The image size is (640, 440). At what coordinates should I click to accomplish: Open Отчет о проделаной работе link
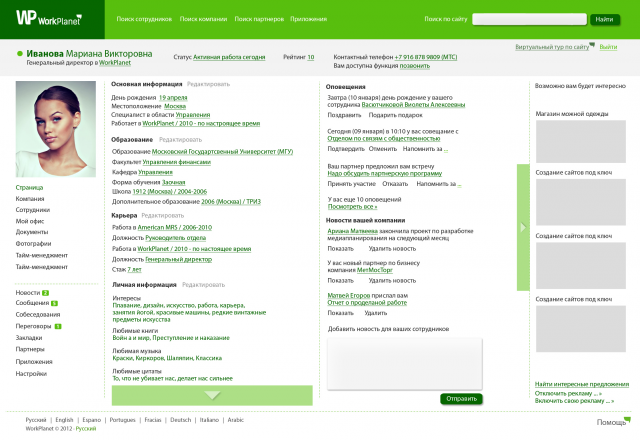[367, 302]
